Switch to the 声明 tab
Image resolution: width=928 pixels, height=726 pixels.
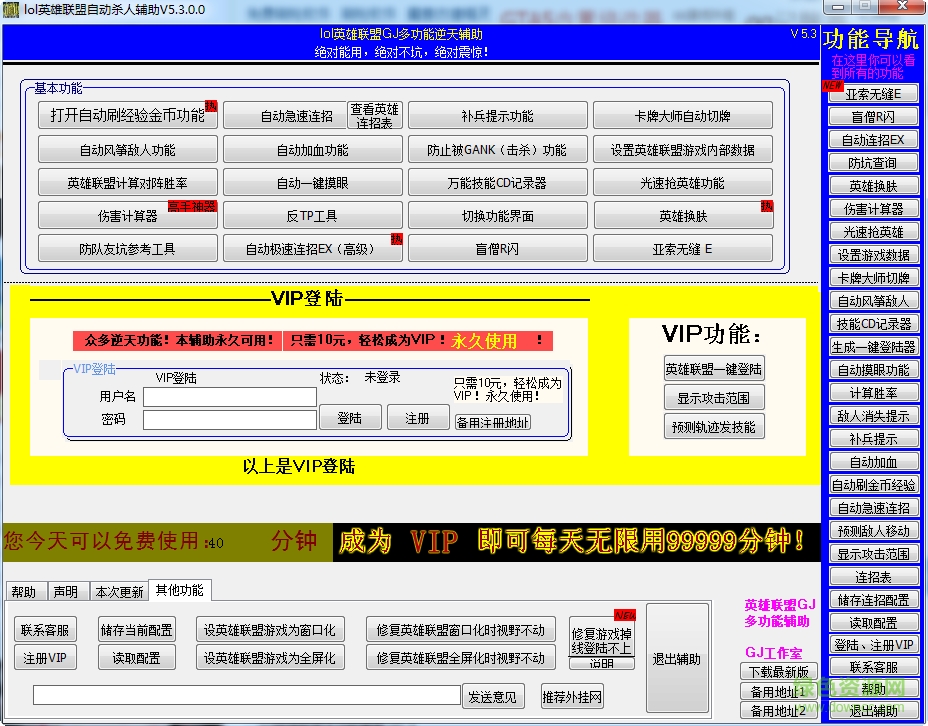pos(66,592)
